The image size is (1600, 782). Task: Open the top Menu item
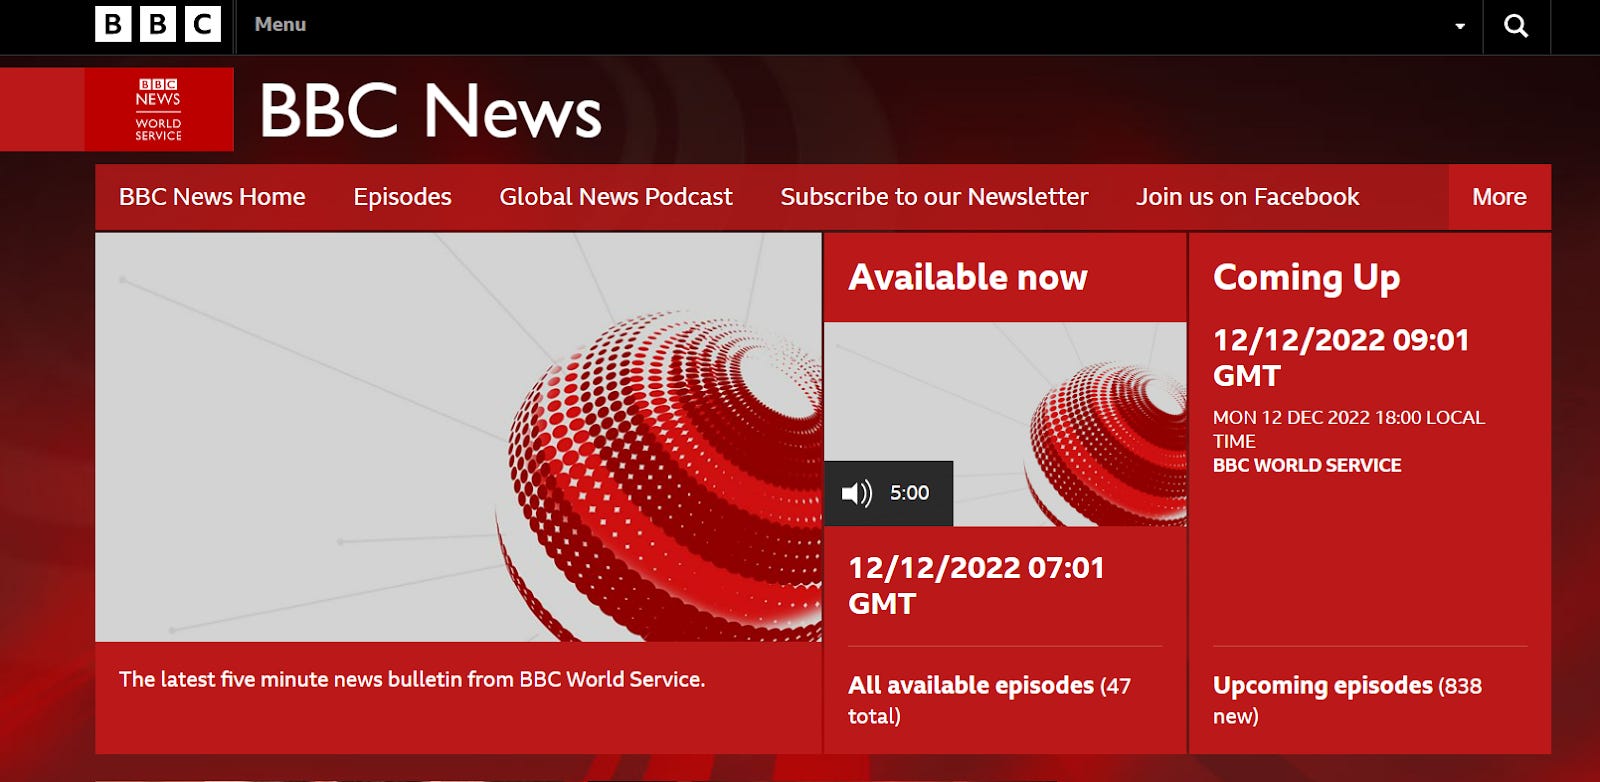point(280,25)
